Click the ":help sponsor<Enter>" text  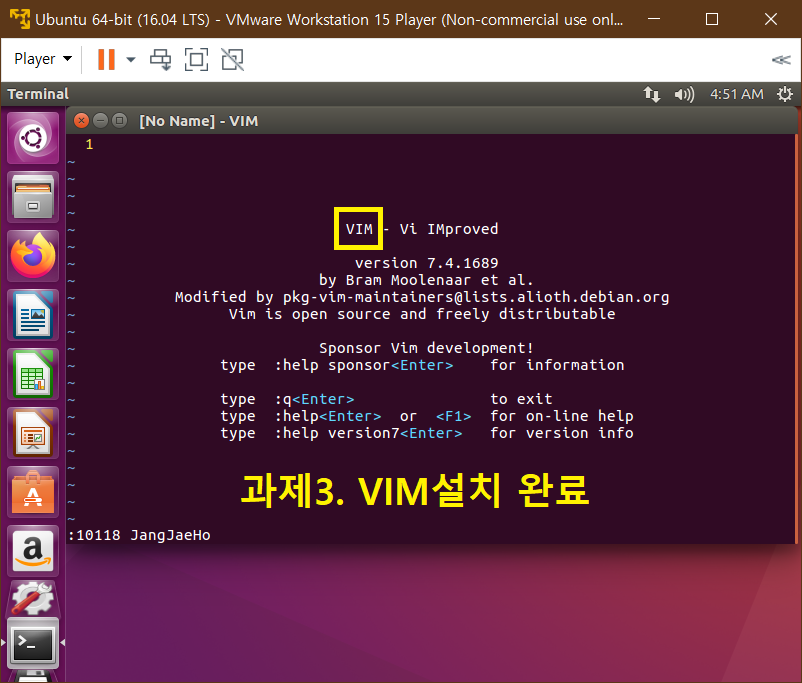click(x=364, y=365)
